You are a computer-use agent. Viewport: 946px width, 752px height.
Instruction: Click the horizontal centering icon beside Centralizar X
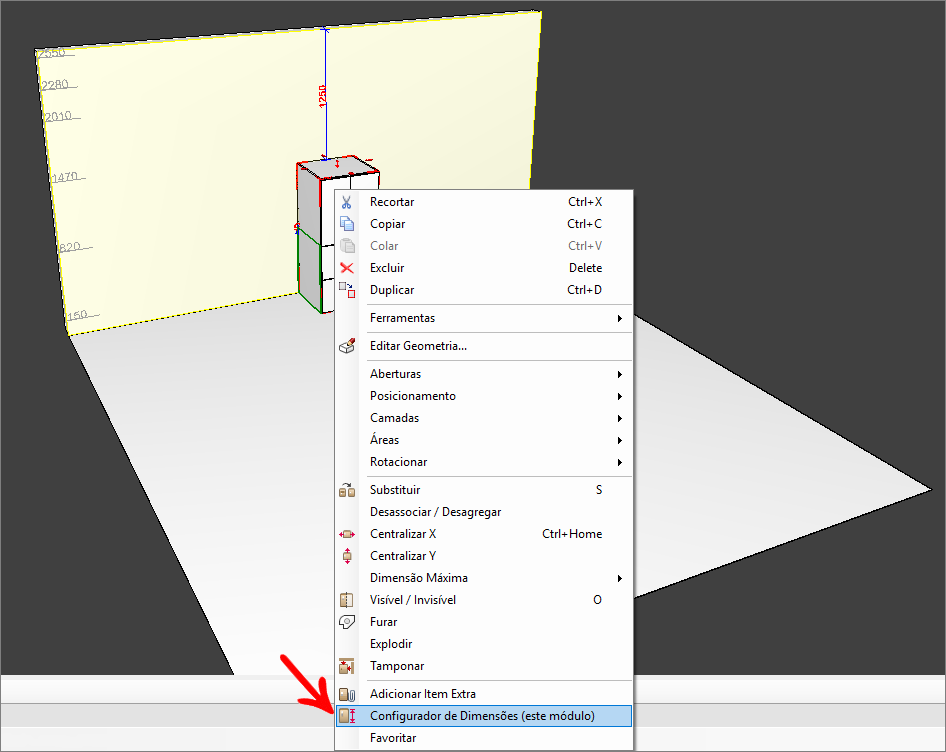coord(347,534)
